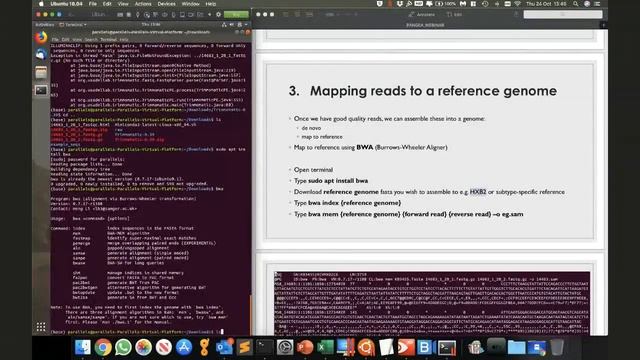Launch Google Chrome from the dock
640x360 pixels.
click(103, 347)
